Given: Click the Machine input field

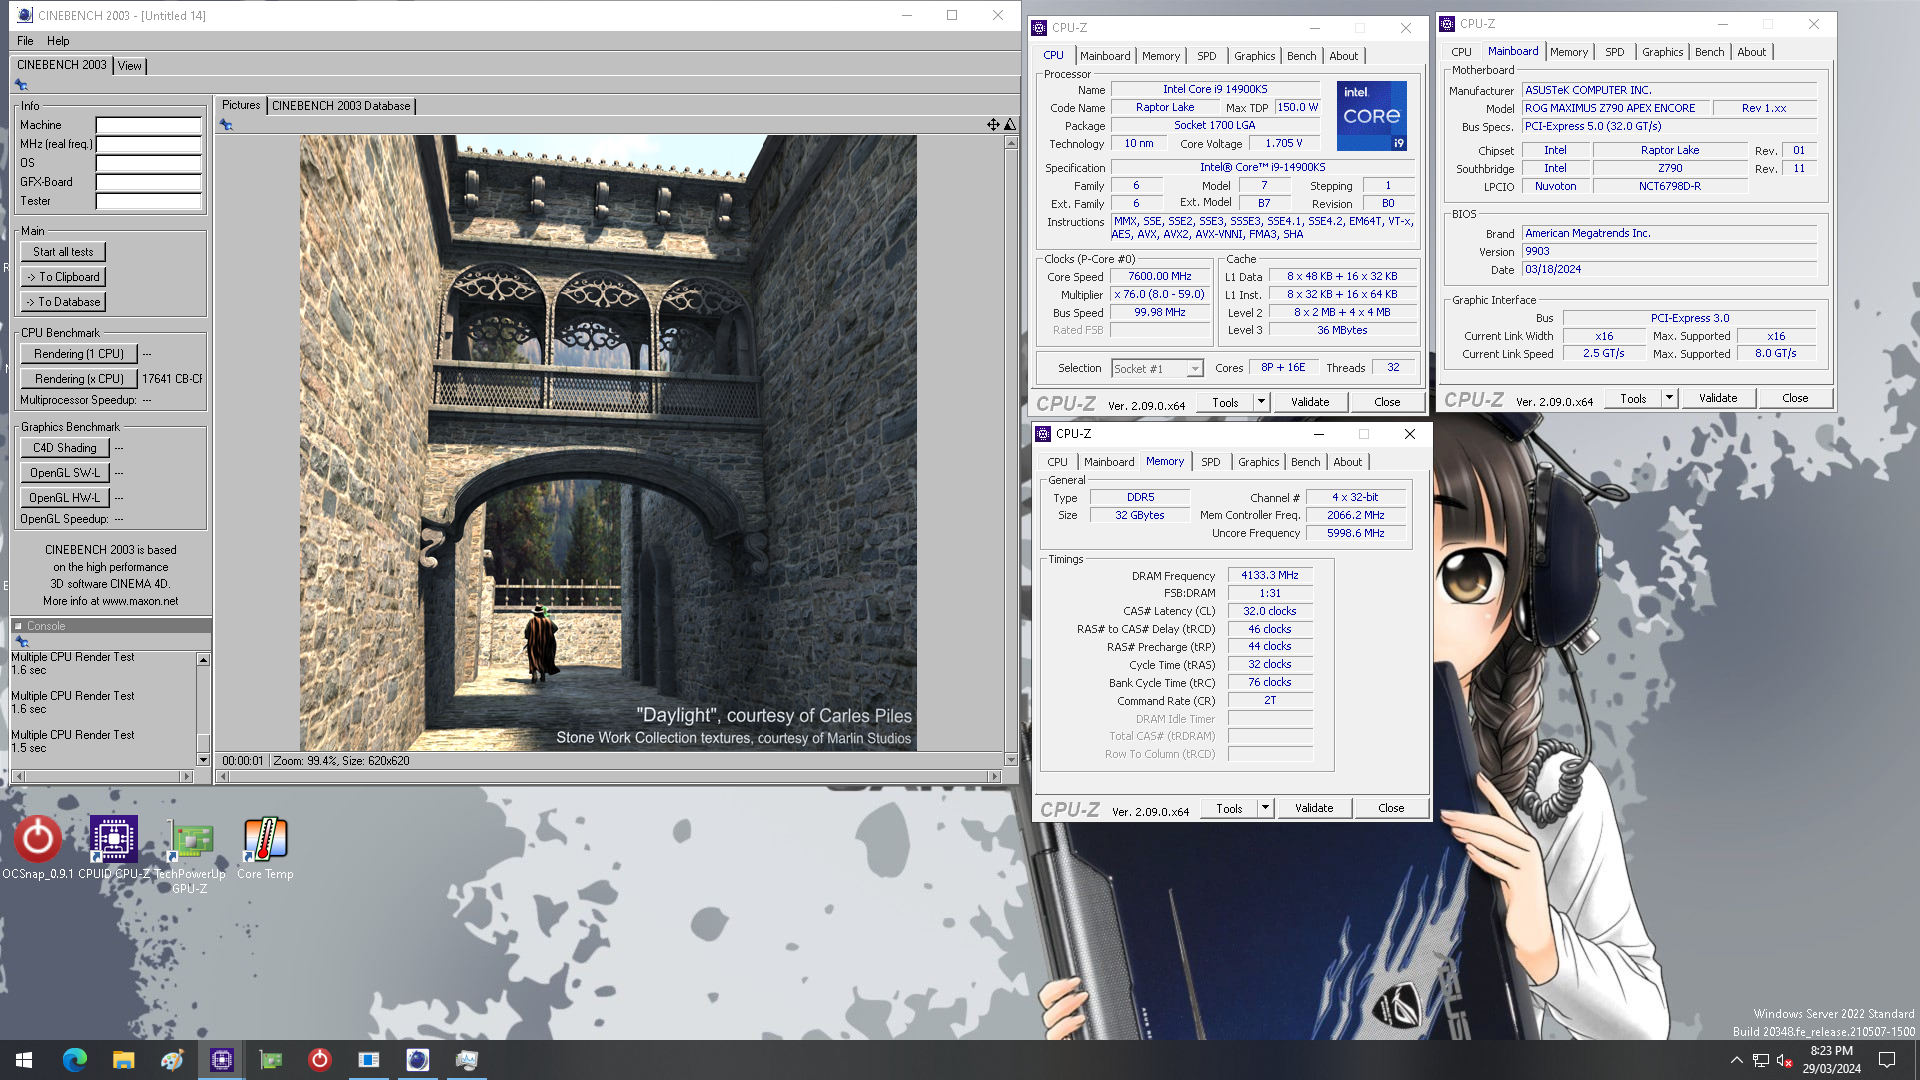Looking at the screenshot, I should tap(149, 125).
